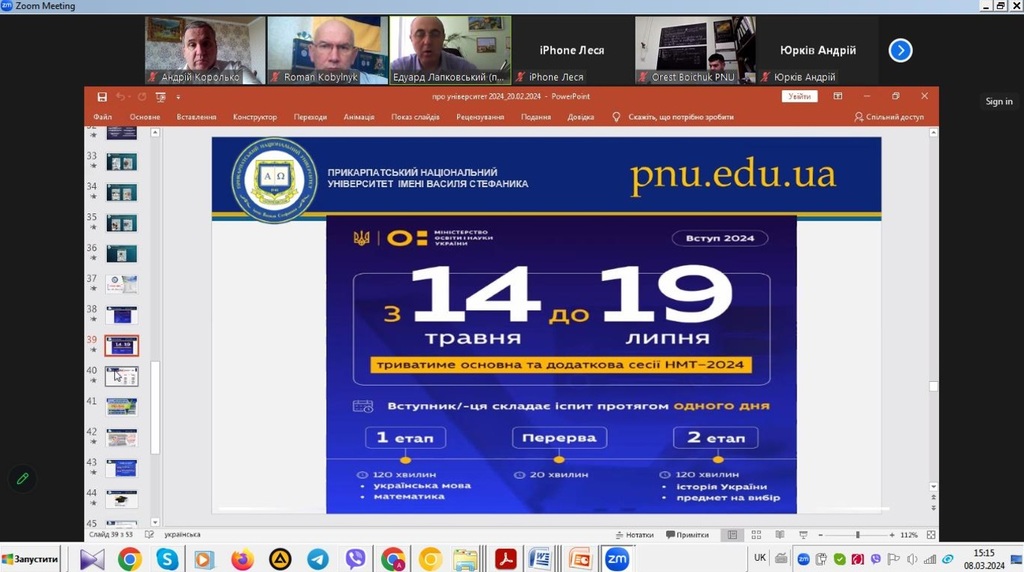Click the Увійти sign-in button

799,96
